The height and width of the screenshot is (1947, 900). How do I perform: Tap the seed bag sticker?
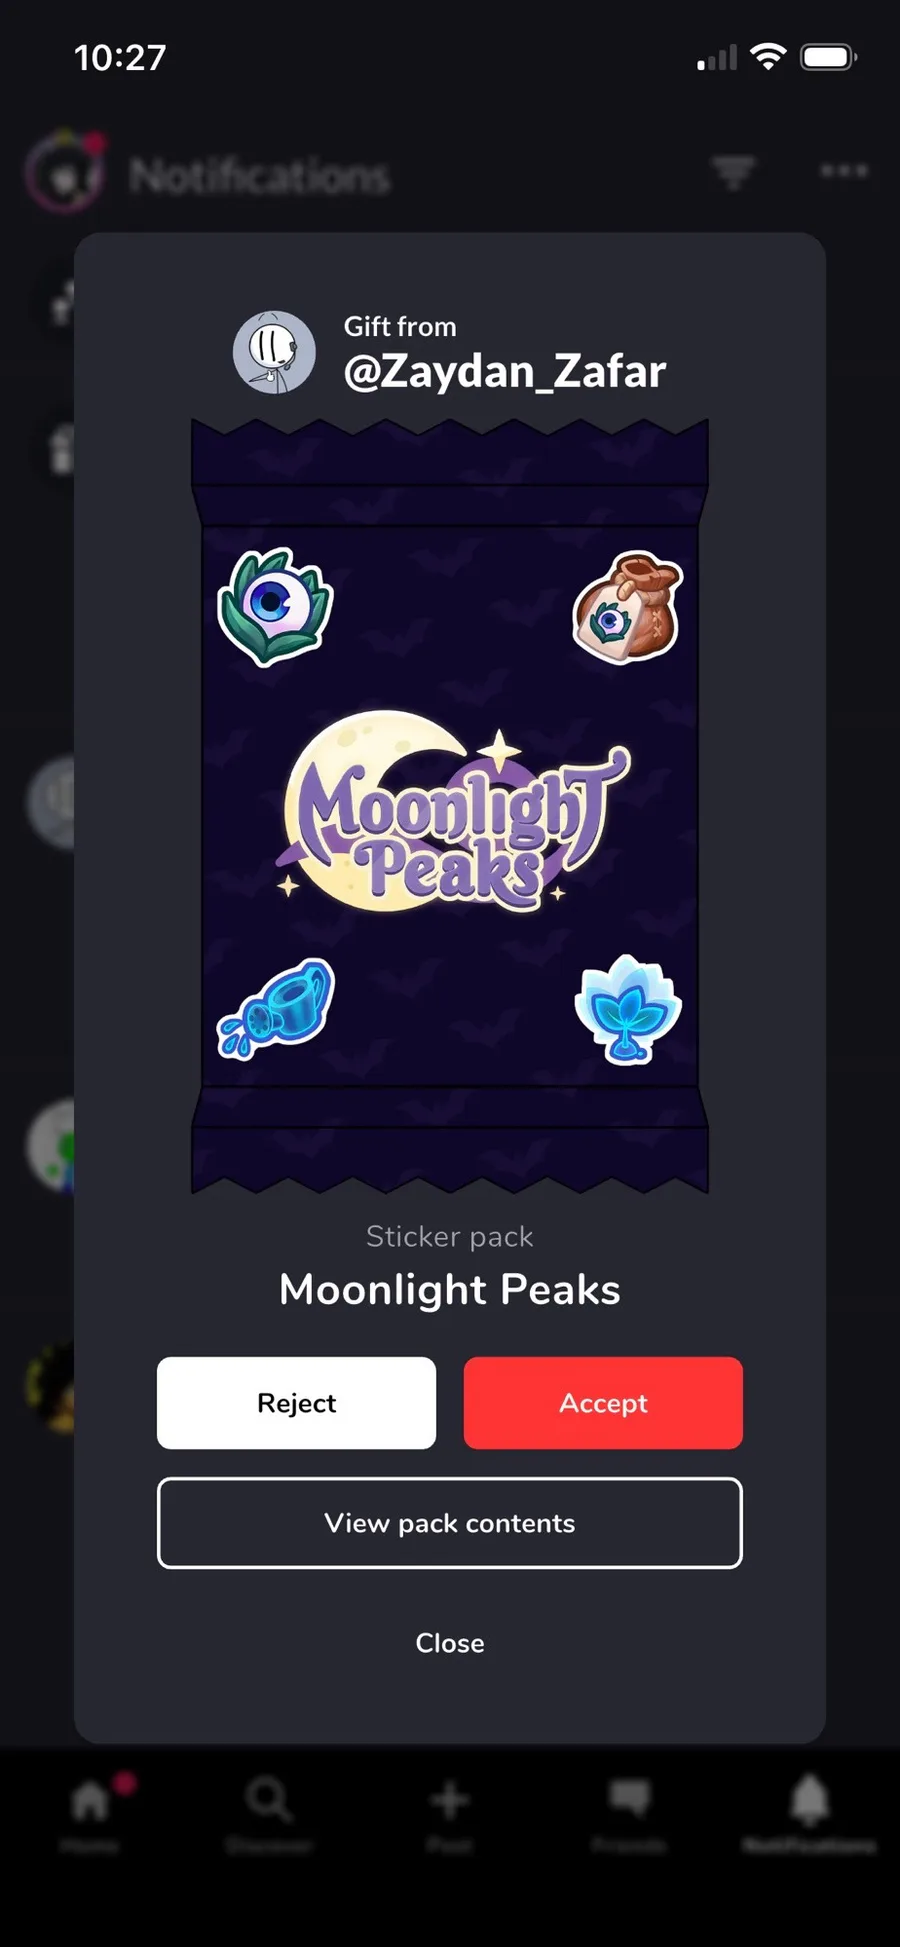point(627,606)
